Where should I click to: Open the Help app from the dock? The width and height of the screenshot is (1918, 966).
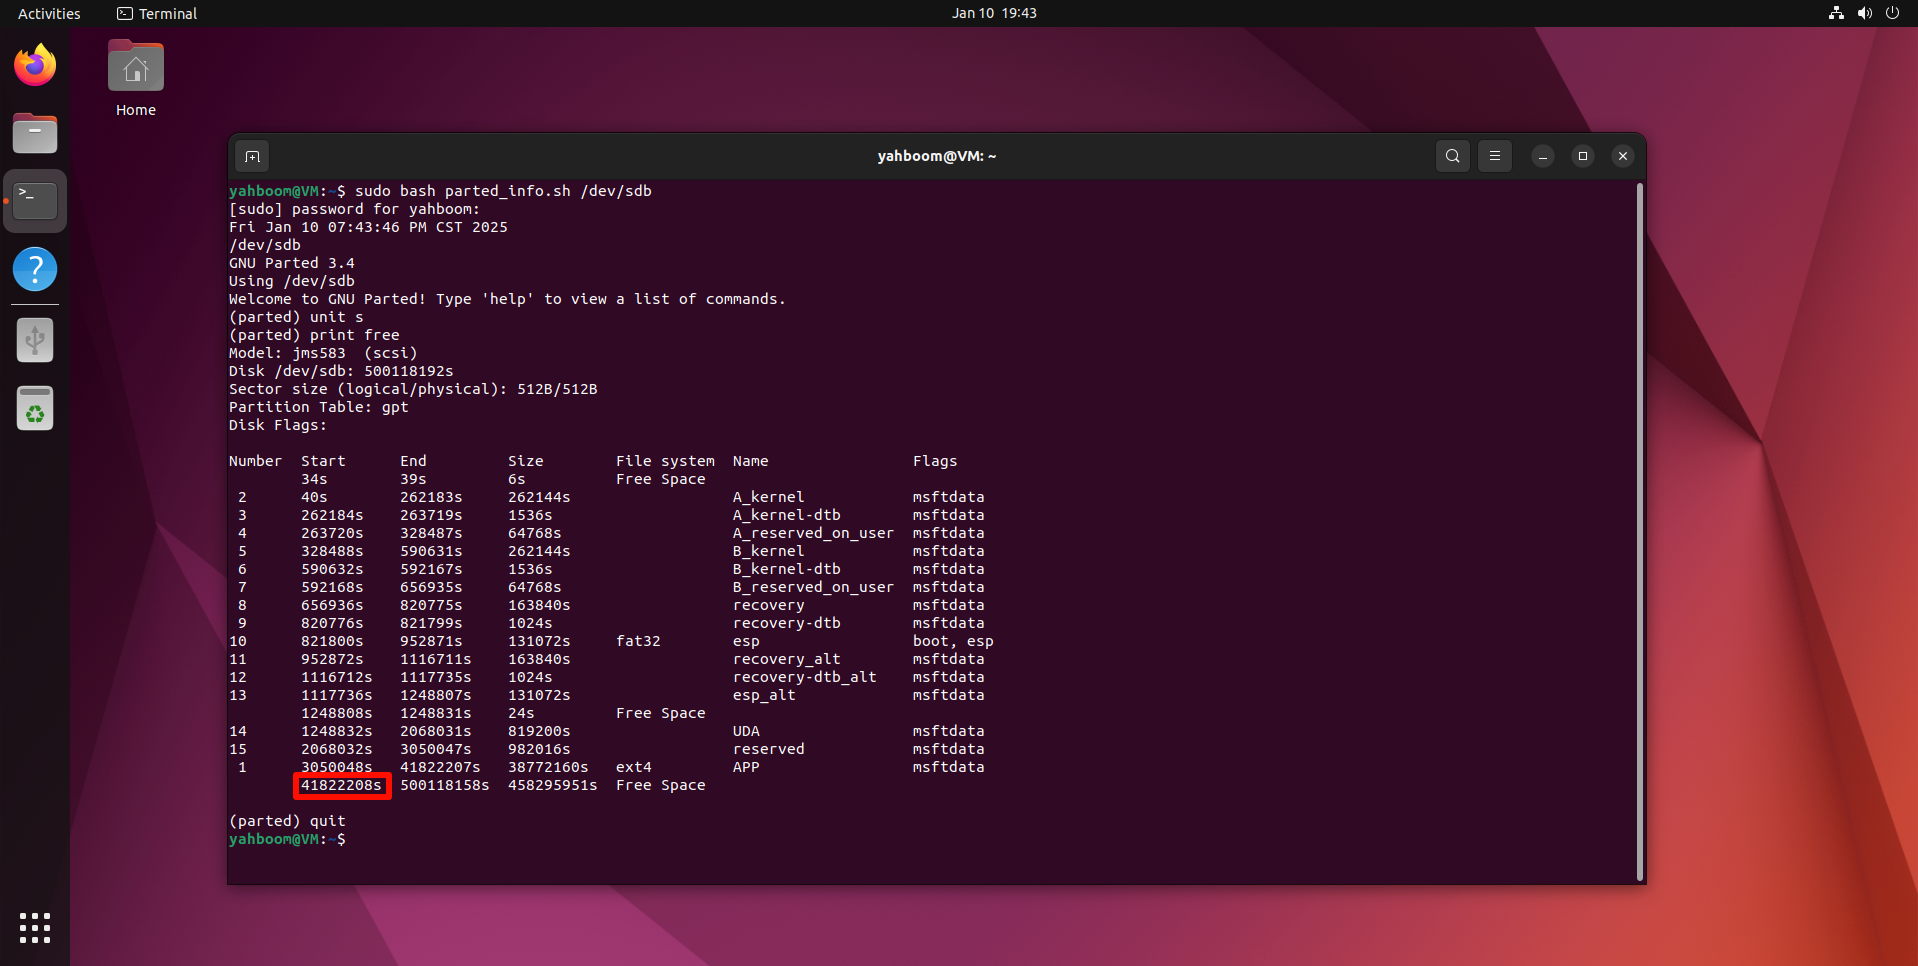coord(35,269)
